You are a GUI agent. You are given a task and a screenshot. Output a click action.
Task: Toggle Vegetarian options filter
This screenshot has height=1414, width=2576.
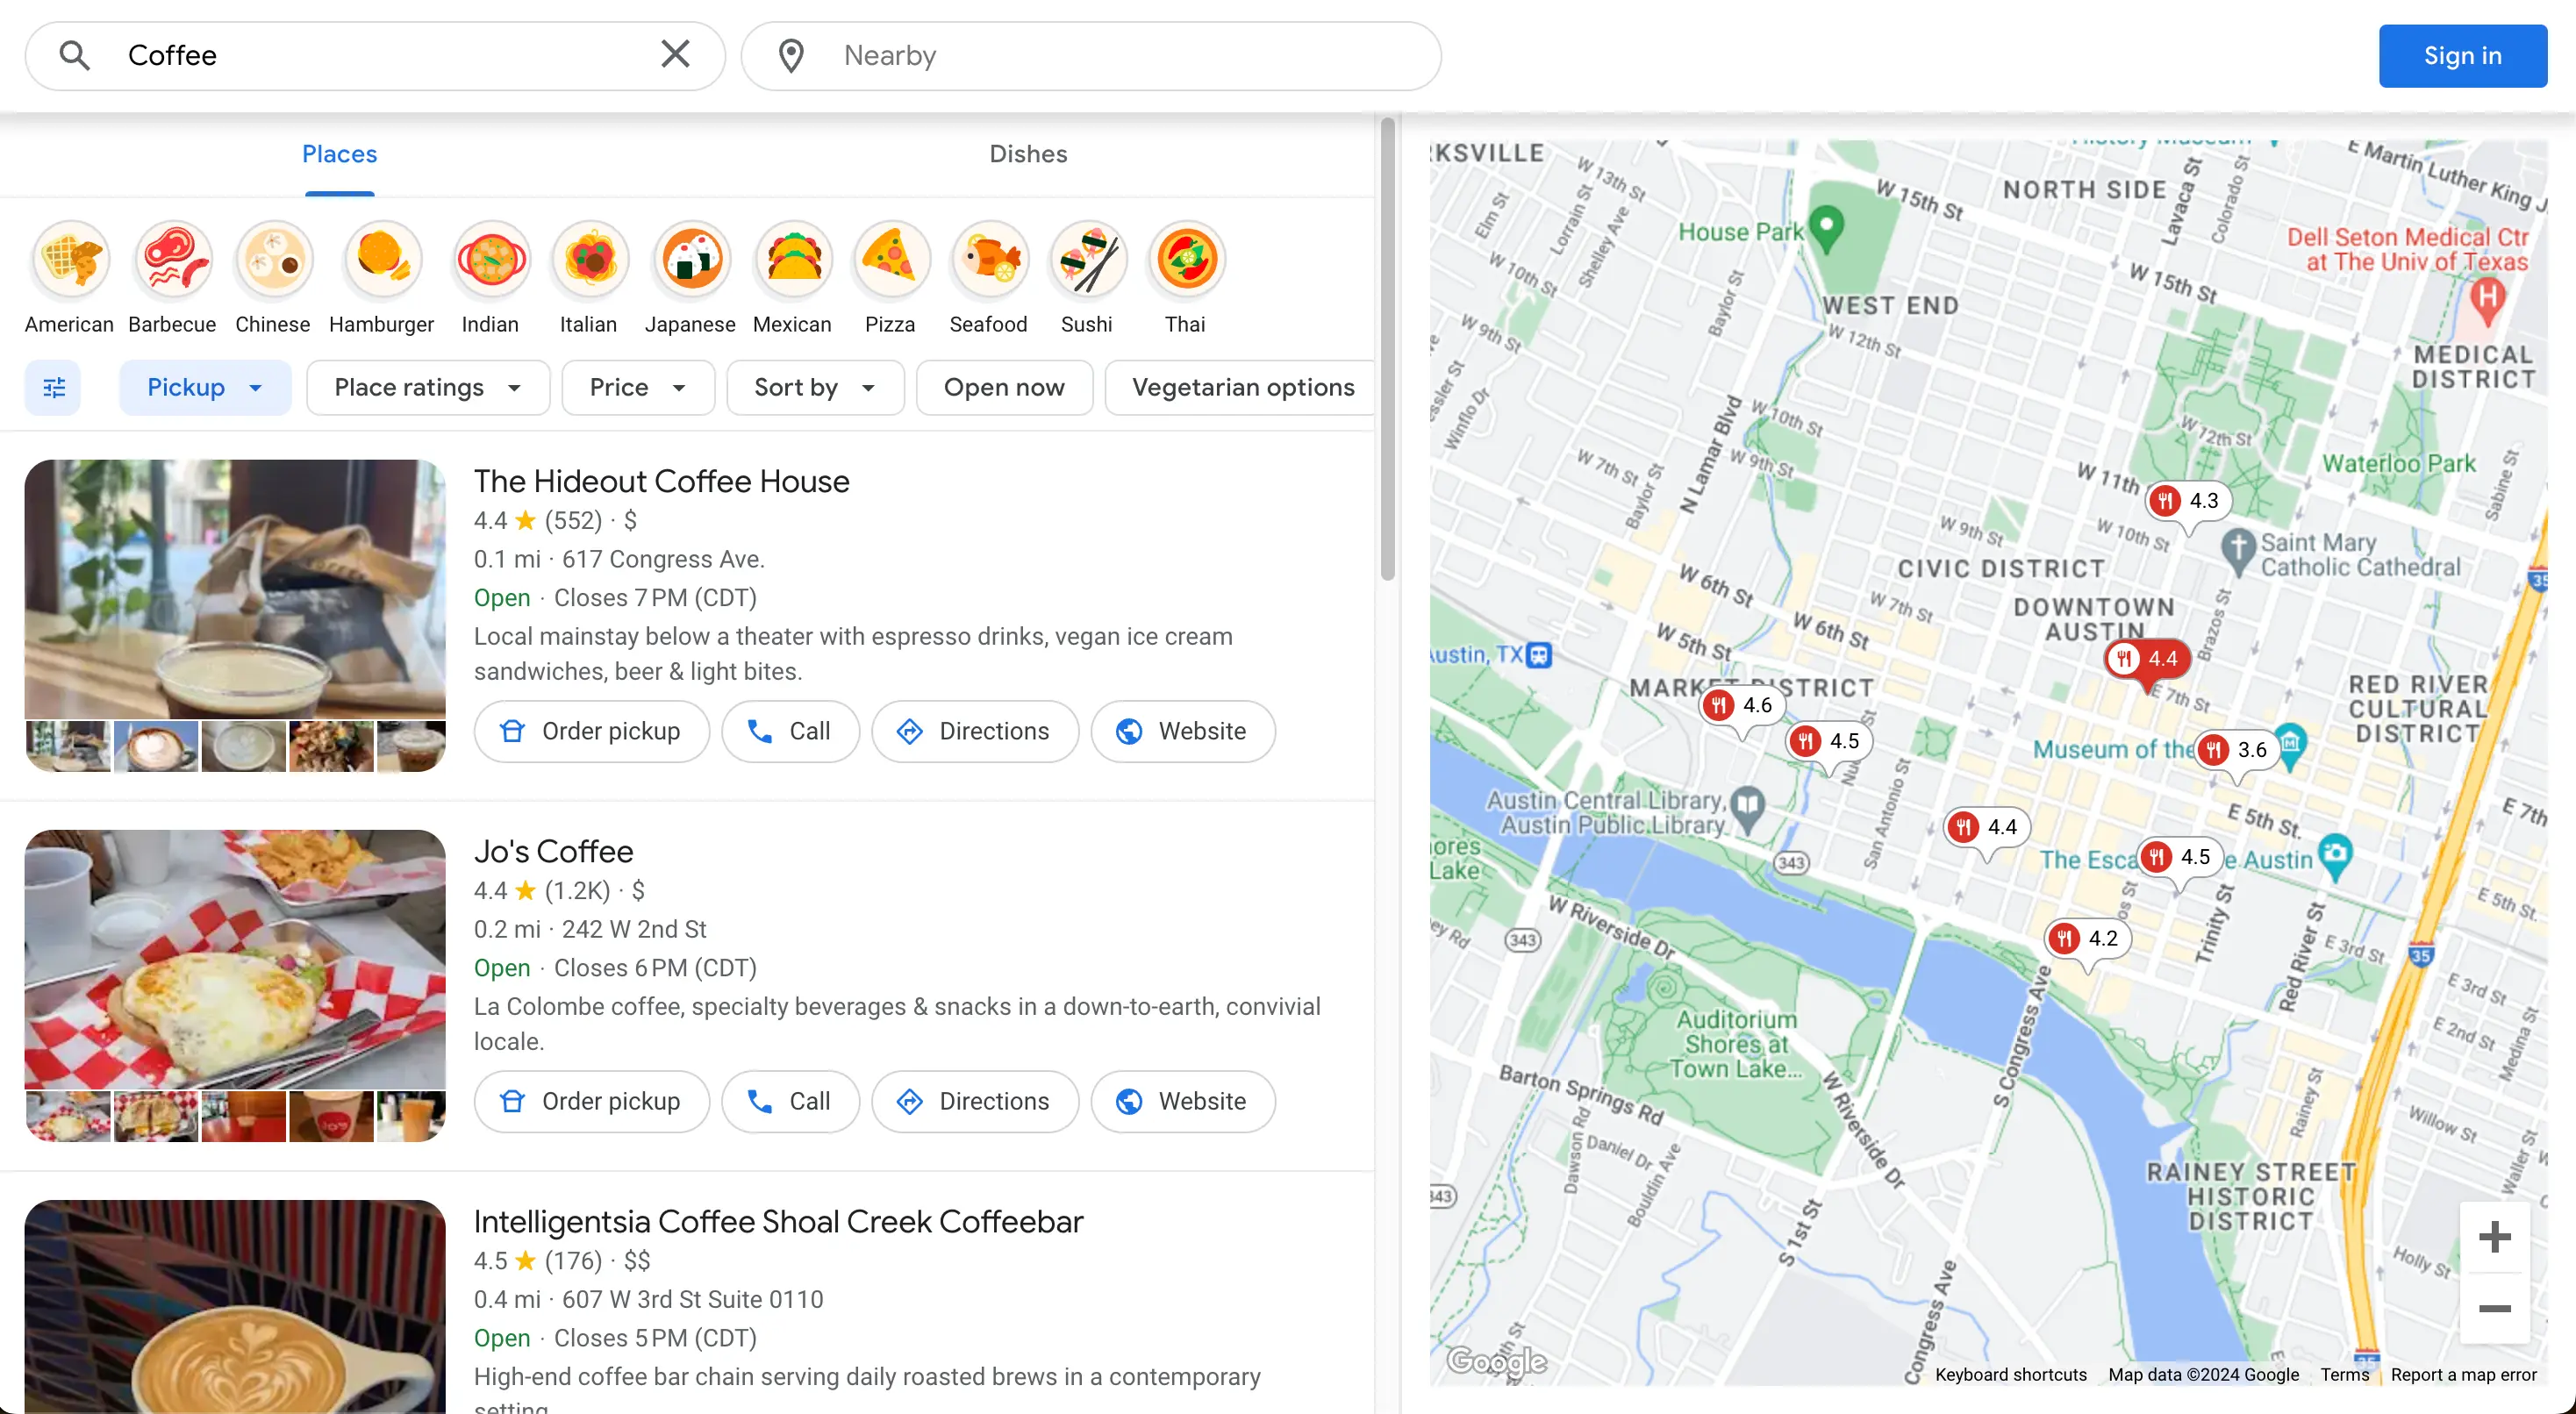pyautogui.click(x=1241, y=387)
